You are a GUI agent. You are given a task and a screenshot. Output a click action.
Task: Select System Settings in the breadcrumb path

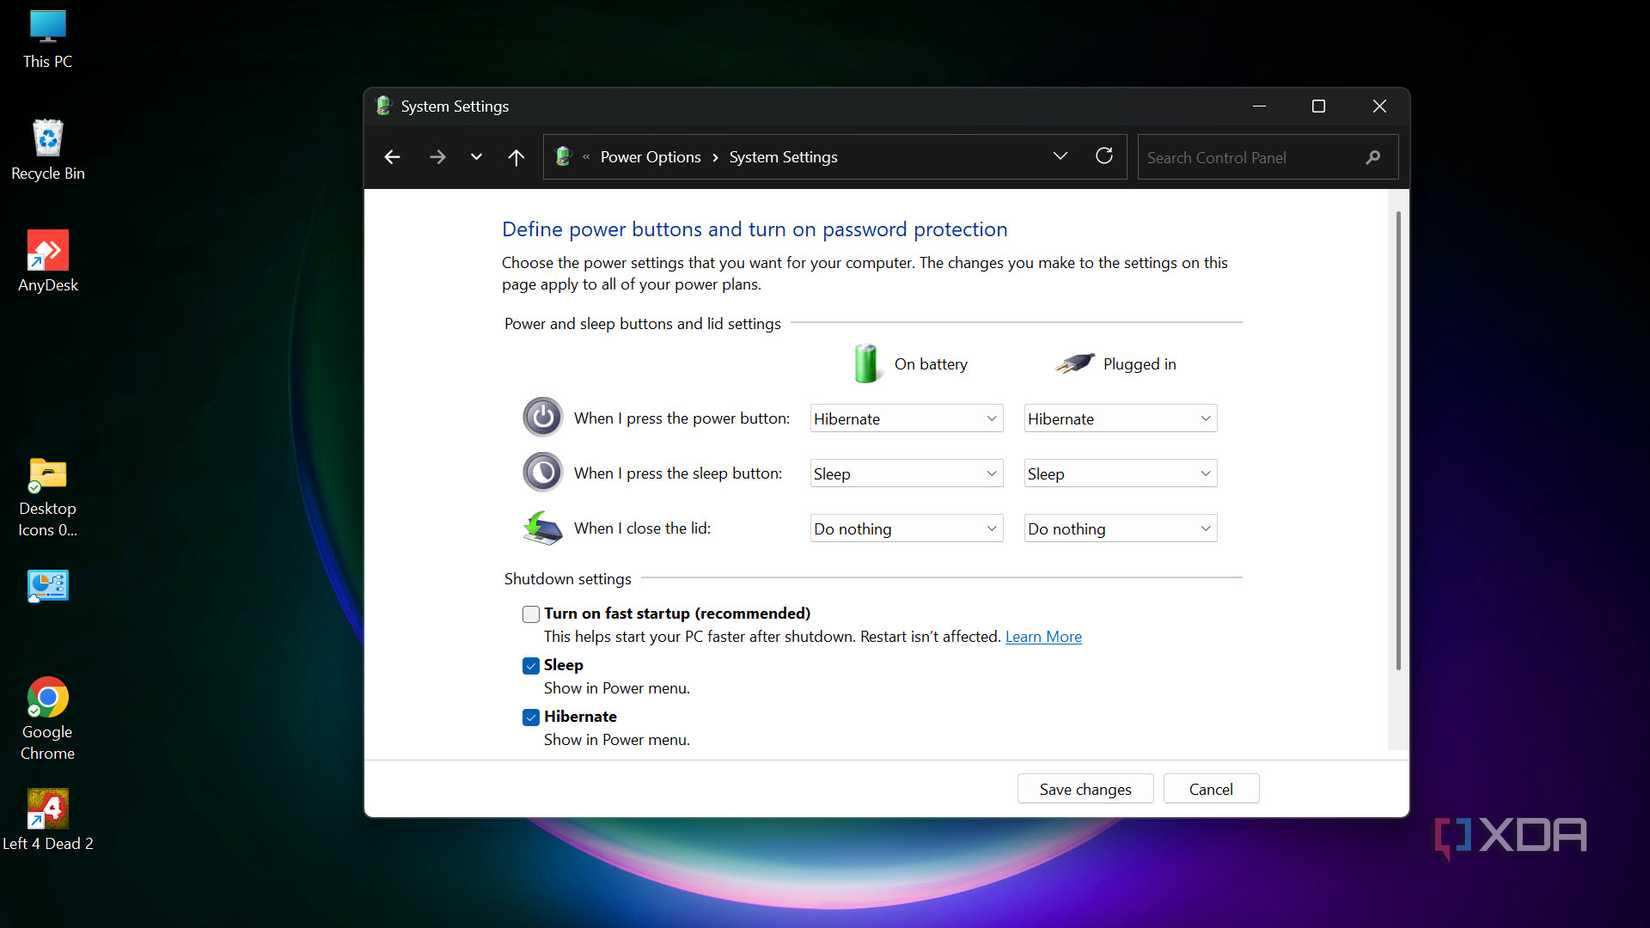783,156
